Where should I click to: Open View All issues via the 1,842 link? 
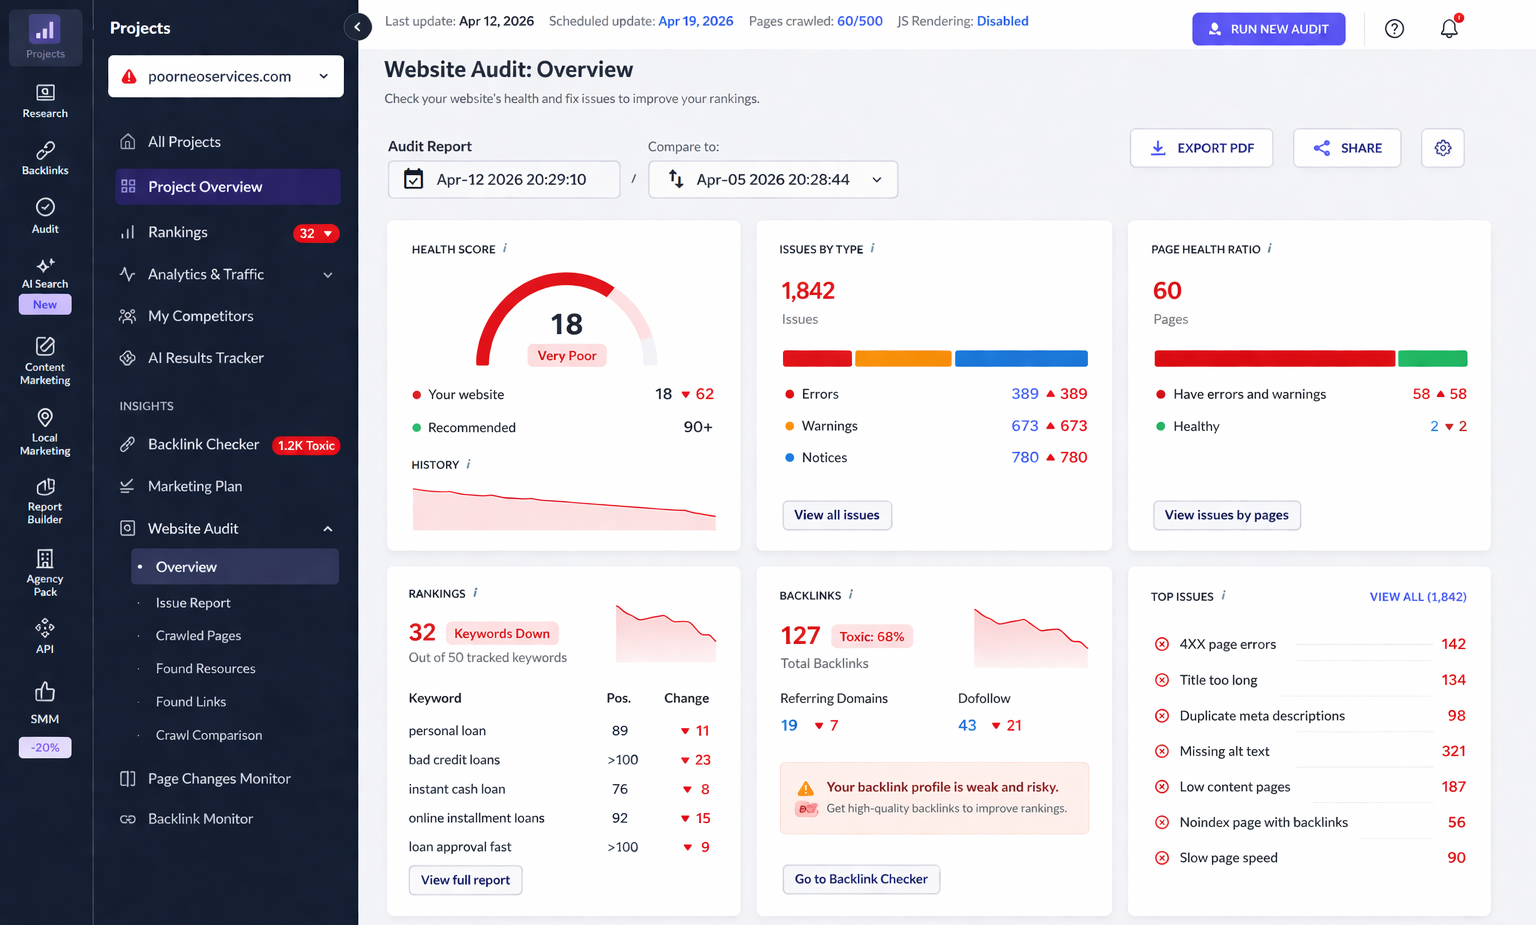(1418, 596)
